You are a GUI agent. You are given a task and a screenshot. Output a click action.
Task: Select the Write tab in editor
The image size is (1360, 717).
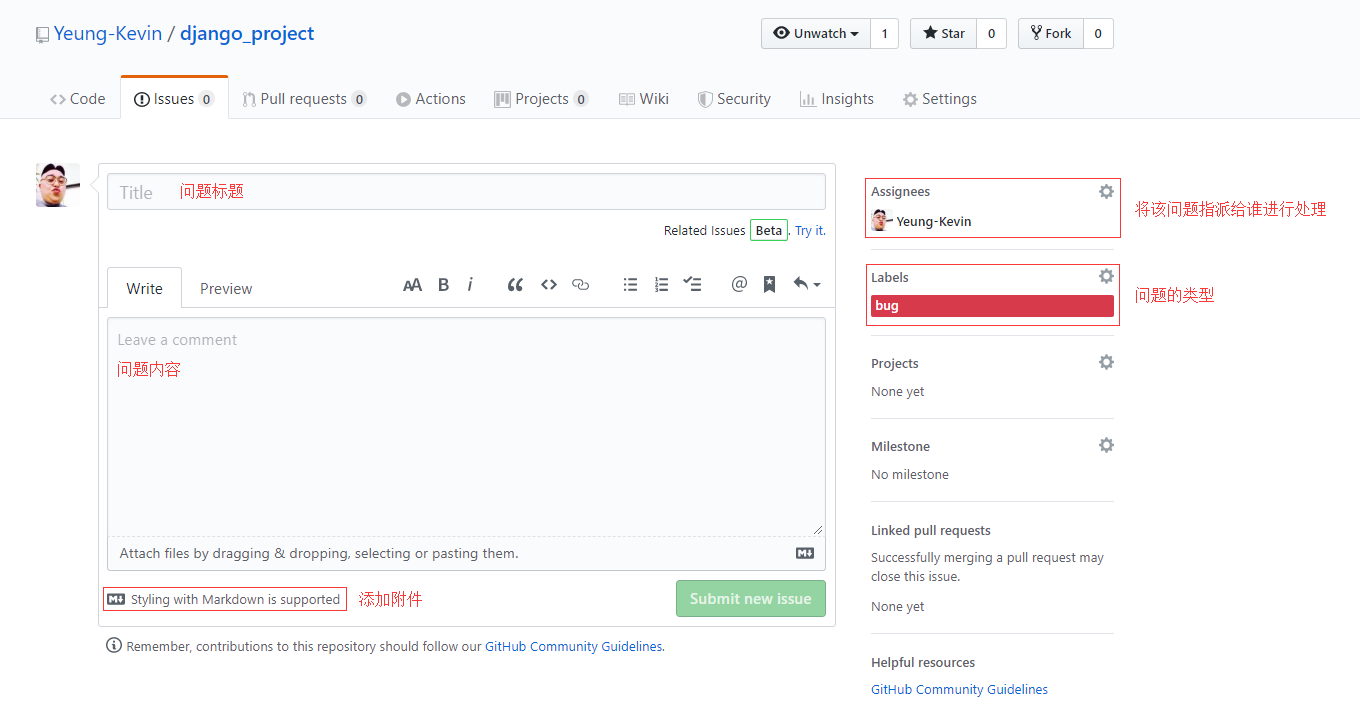[x=144, y=288]
